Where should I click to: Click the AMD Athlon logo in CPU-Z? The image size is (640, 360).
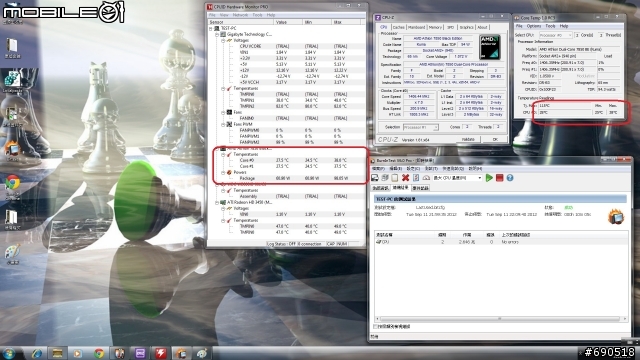pyautogui.click(x=490, y=47)
